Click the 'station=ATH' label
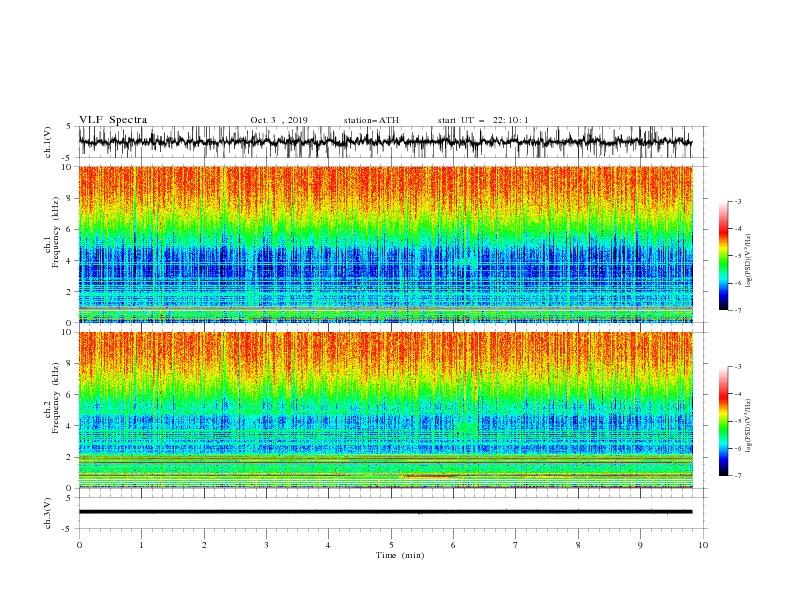This screenshot has width=792, height=612. 371,120
